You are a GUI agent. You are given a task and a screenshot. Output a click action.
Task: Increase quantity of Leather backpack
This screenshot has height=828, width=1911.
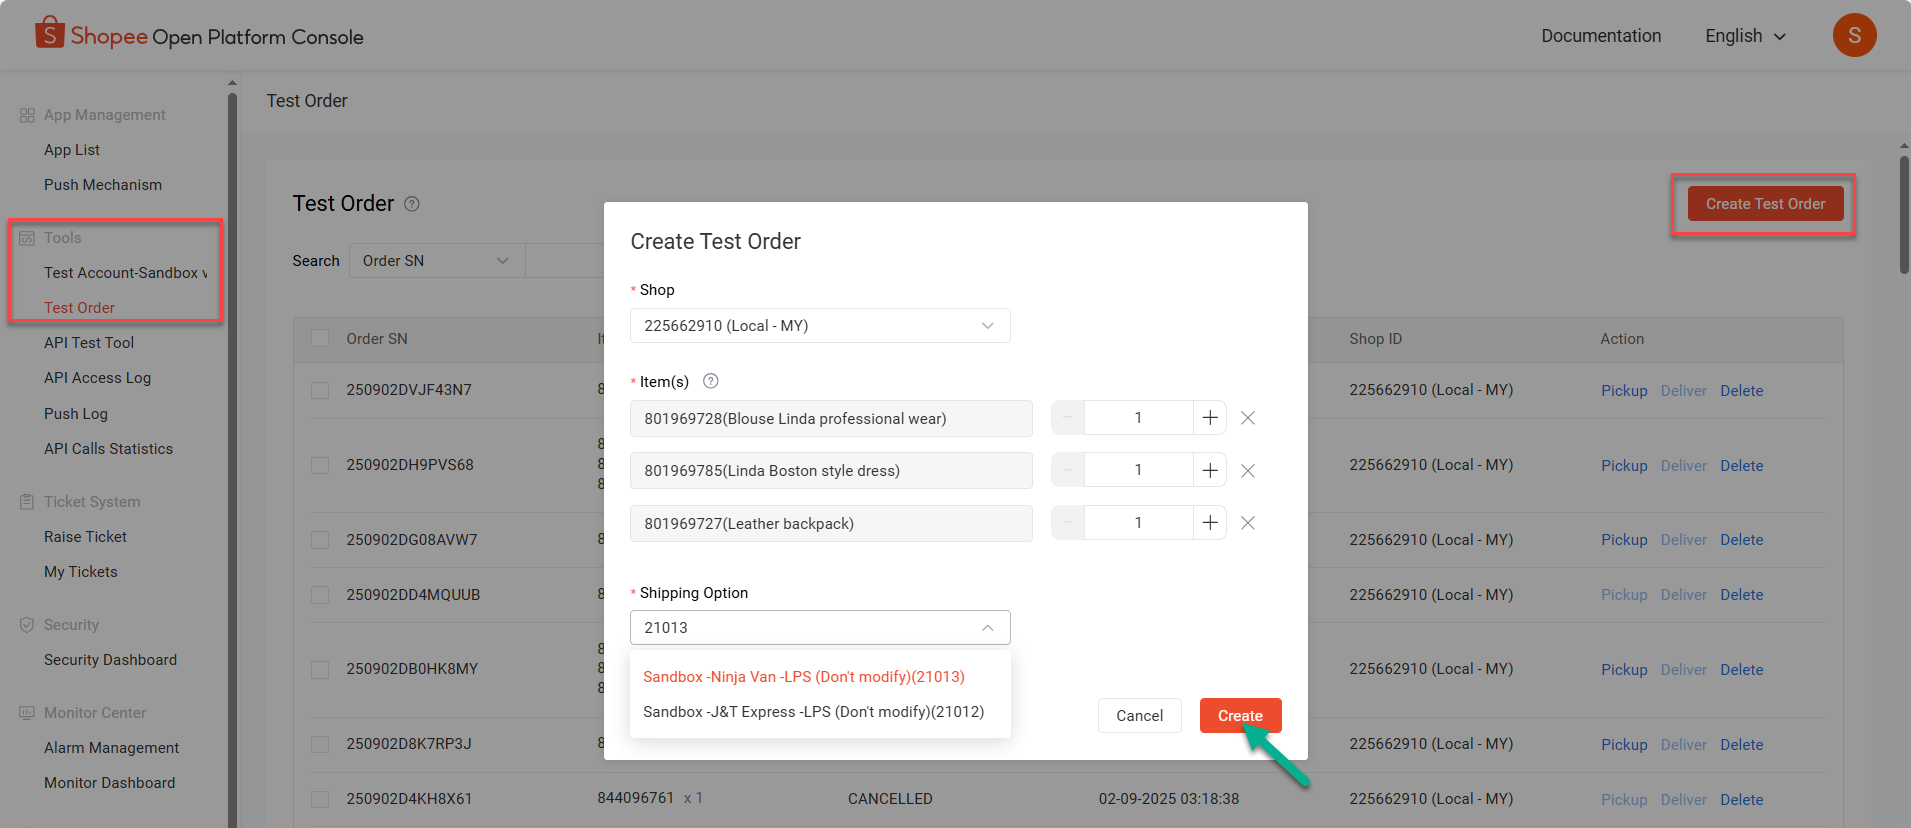[x=1210, y=523]
